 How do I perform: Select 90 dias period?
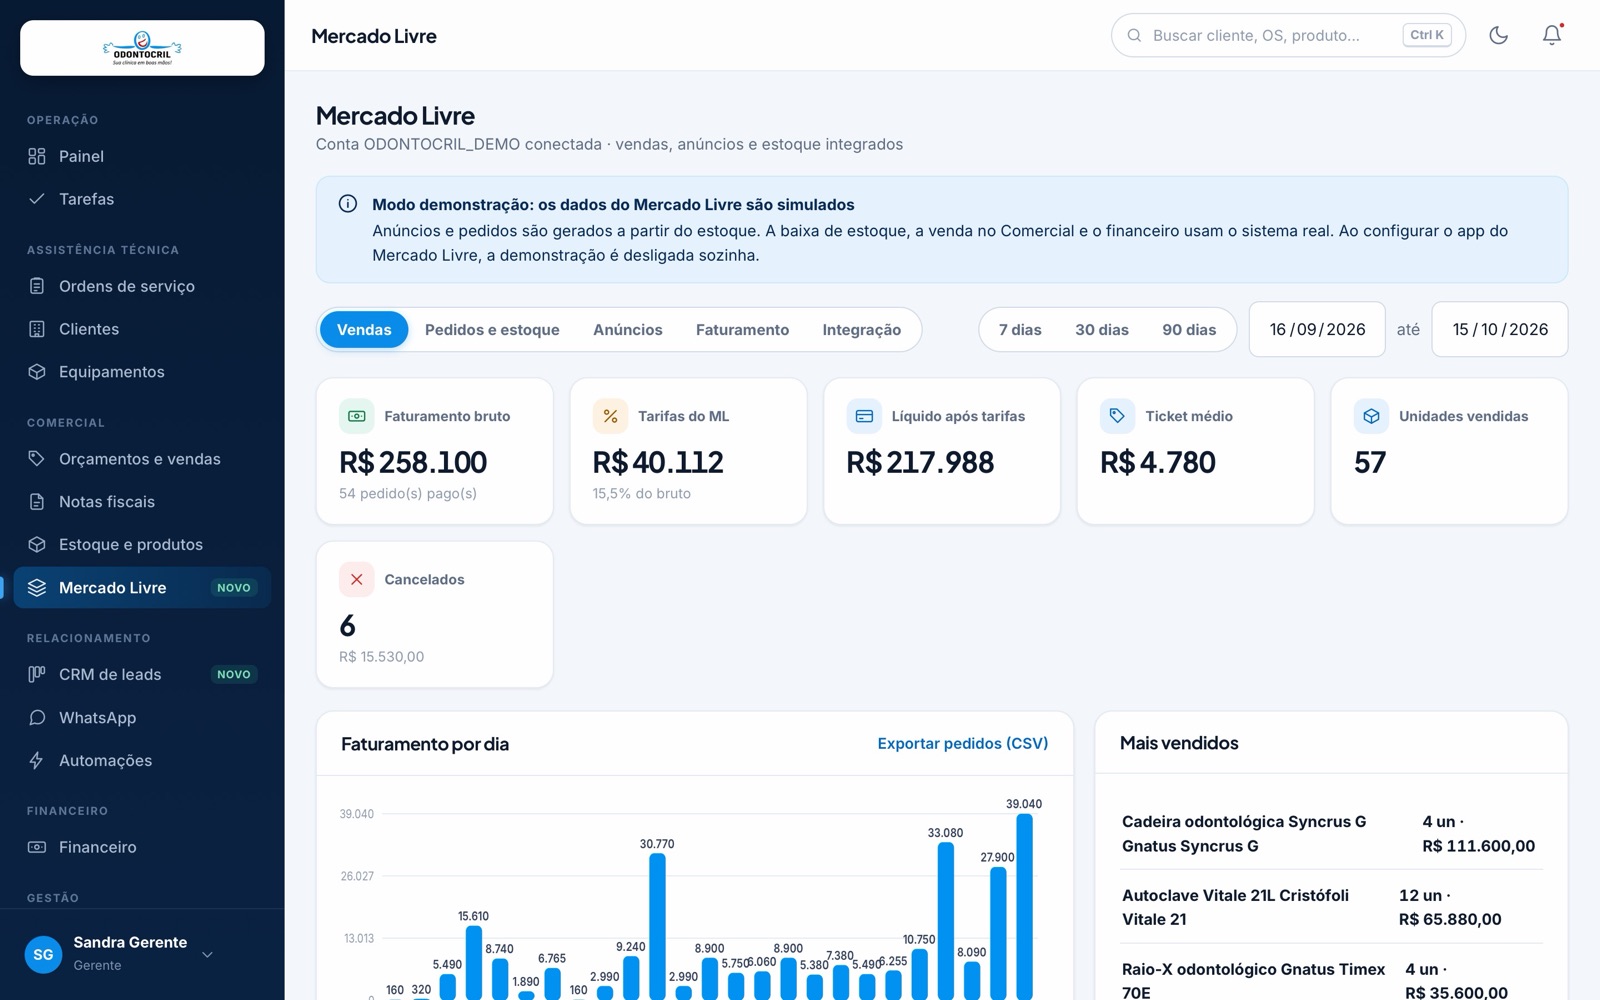1189,330
